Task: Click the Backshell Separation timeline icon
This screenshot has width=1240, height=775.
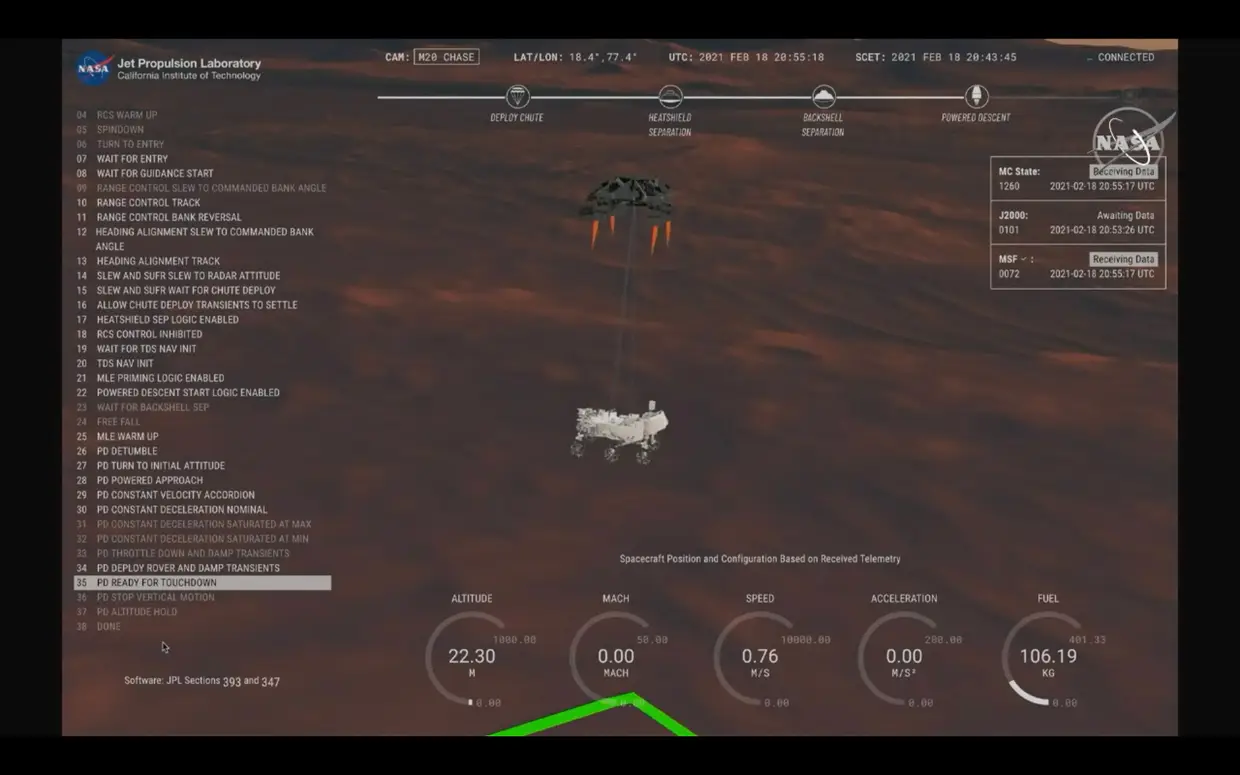Action: click(823, 97)
